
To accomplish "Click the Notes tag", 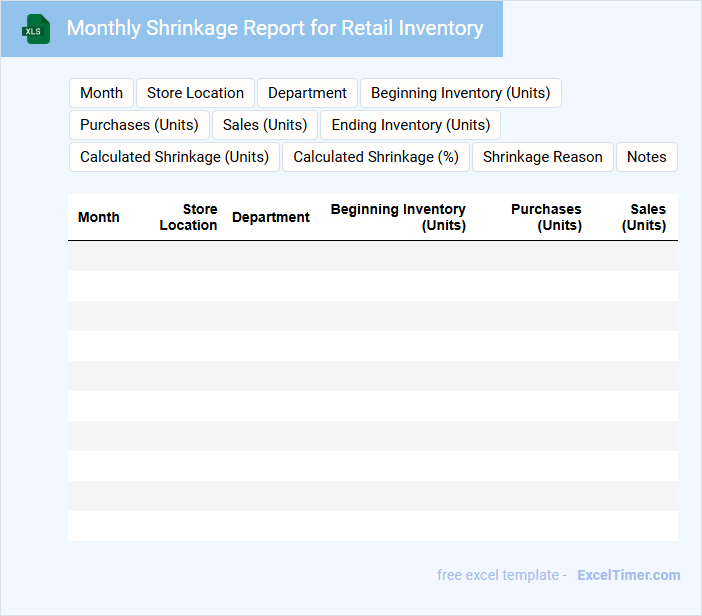I will [646, 157].
